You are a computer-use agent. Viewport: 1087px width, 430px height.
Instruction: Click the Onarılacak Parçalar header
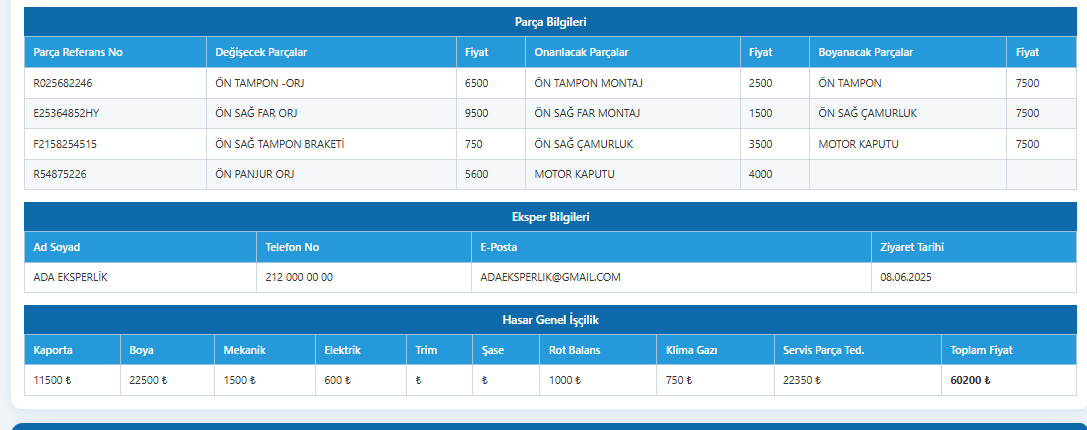pyautogui.click(x=580, y=52)
